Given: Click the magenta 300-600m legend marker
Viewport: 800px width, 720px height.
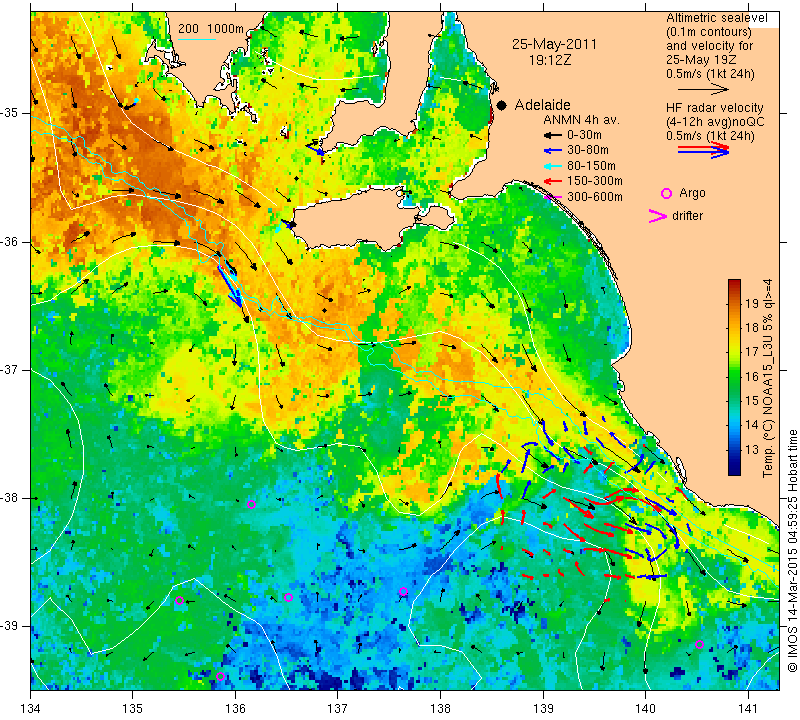Looking at the screenshot, I should [x=553, y=197].
